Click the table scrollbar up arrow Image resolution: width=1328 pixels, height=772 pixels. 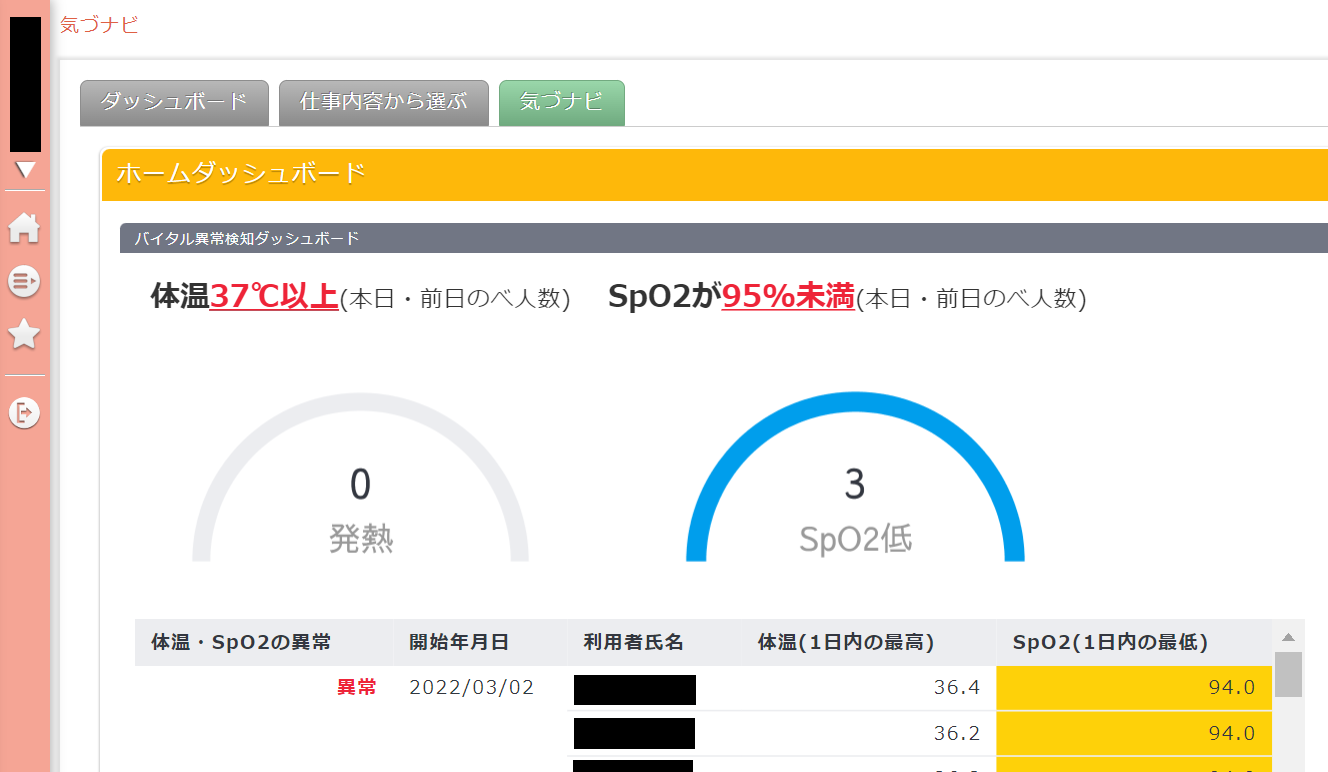click(x=1288, y=637)
